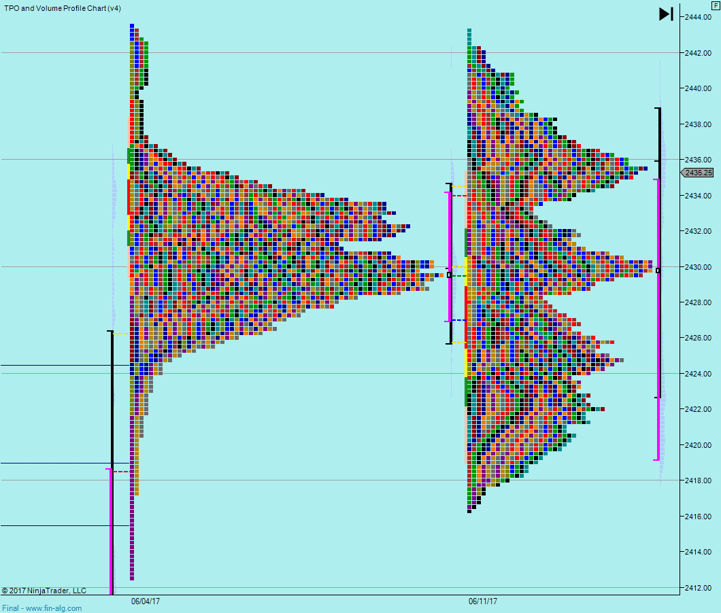Select the small square marker on middle range bar

coord(450,274)
